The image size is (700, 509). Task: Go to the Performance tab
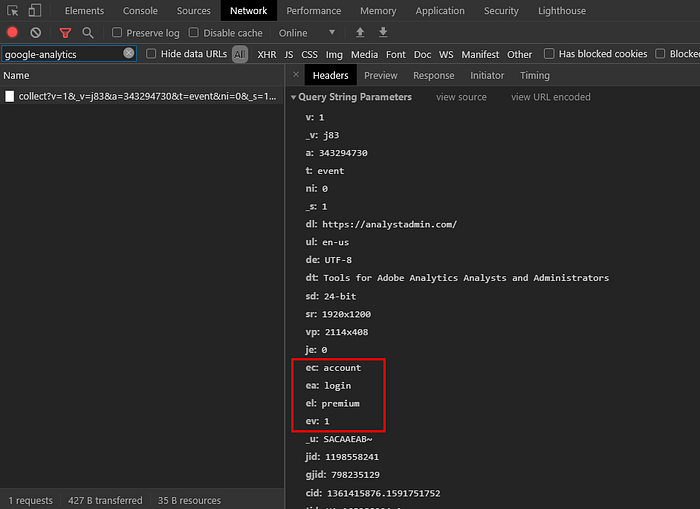313,11
